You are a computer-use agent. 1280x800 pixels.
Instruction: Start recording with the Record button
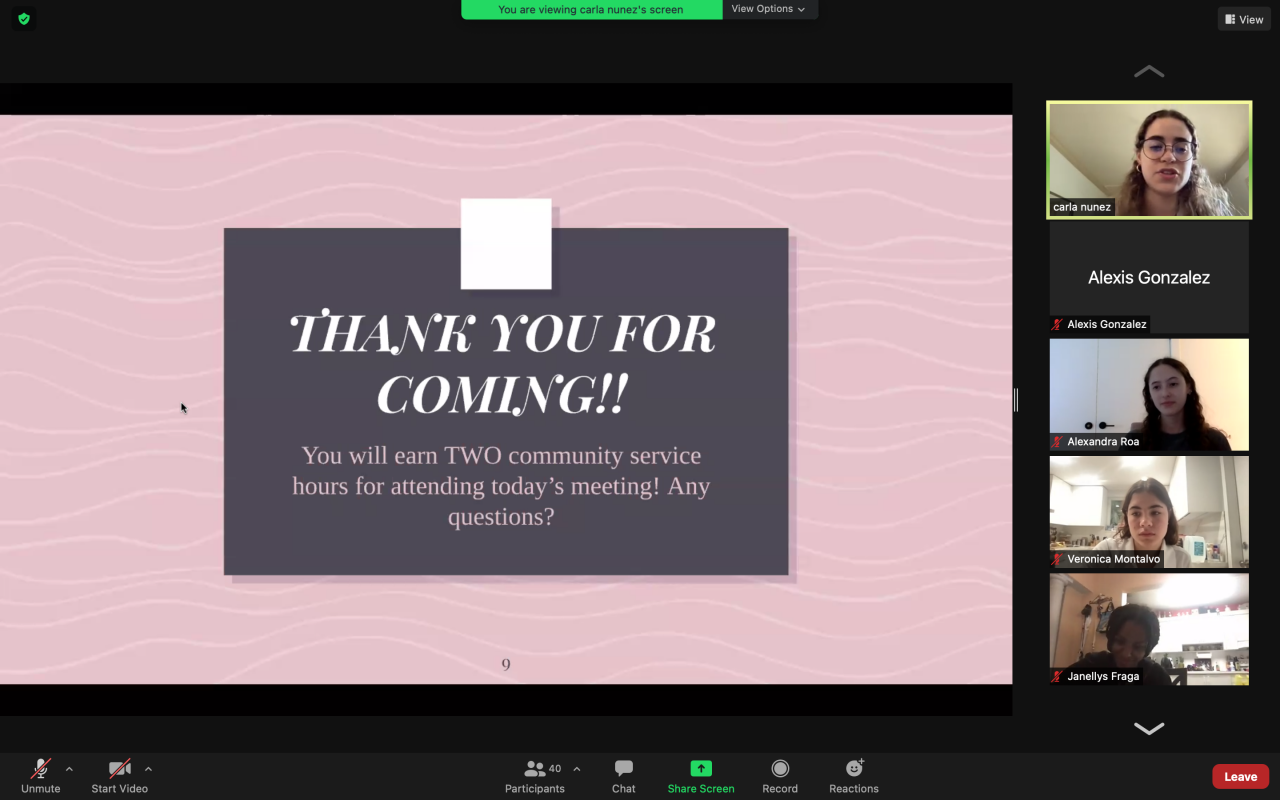pos(780,775)
